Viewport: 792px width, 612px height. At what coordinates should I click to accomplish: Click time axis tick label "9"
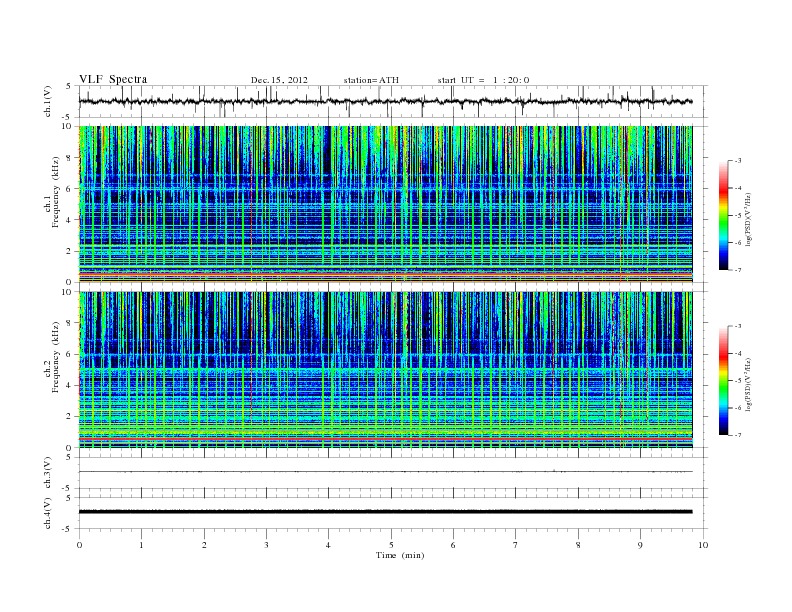click(640, 545)
